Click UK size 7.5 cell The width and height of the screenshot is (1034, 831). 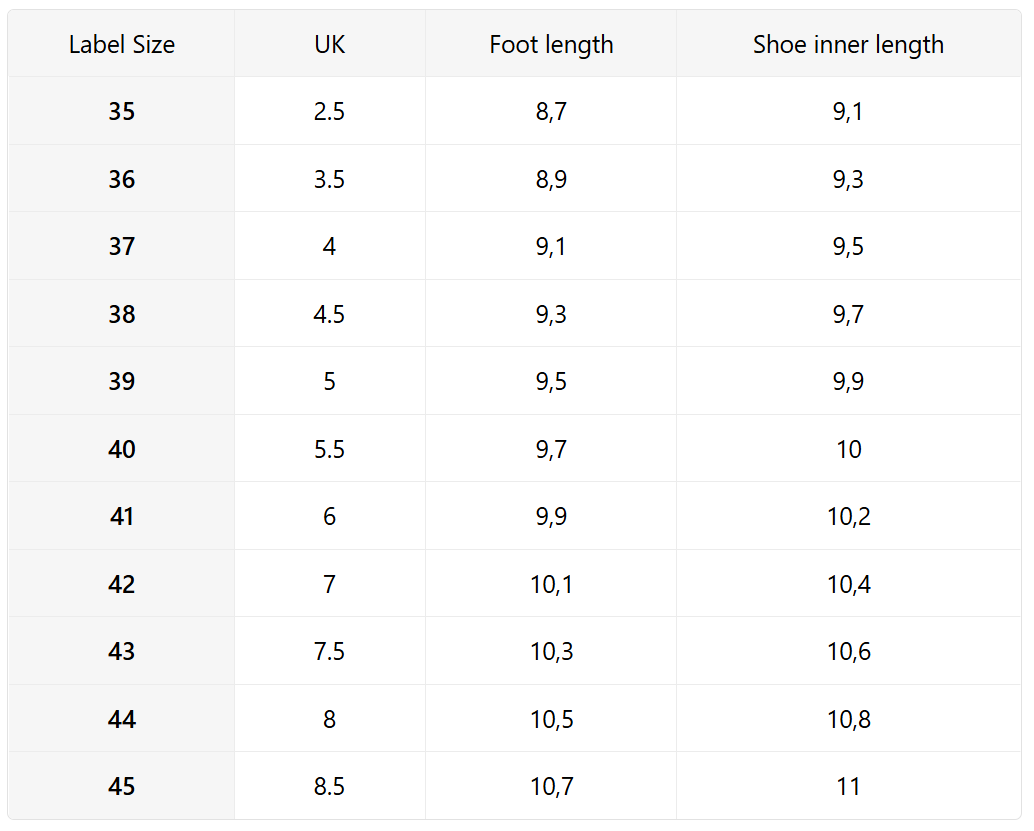[329, 652]
